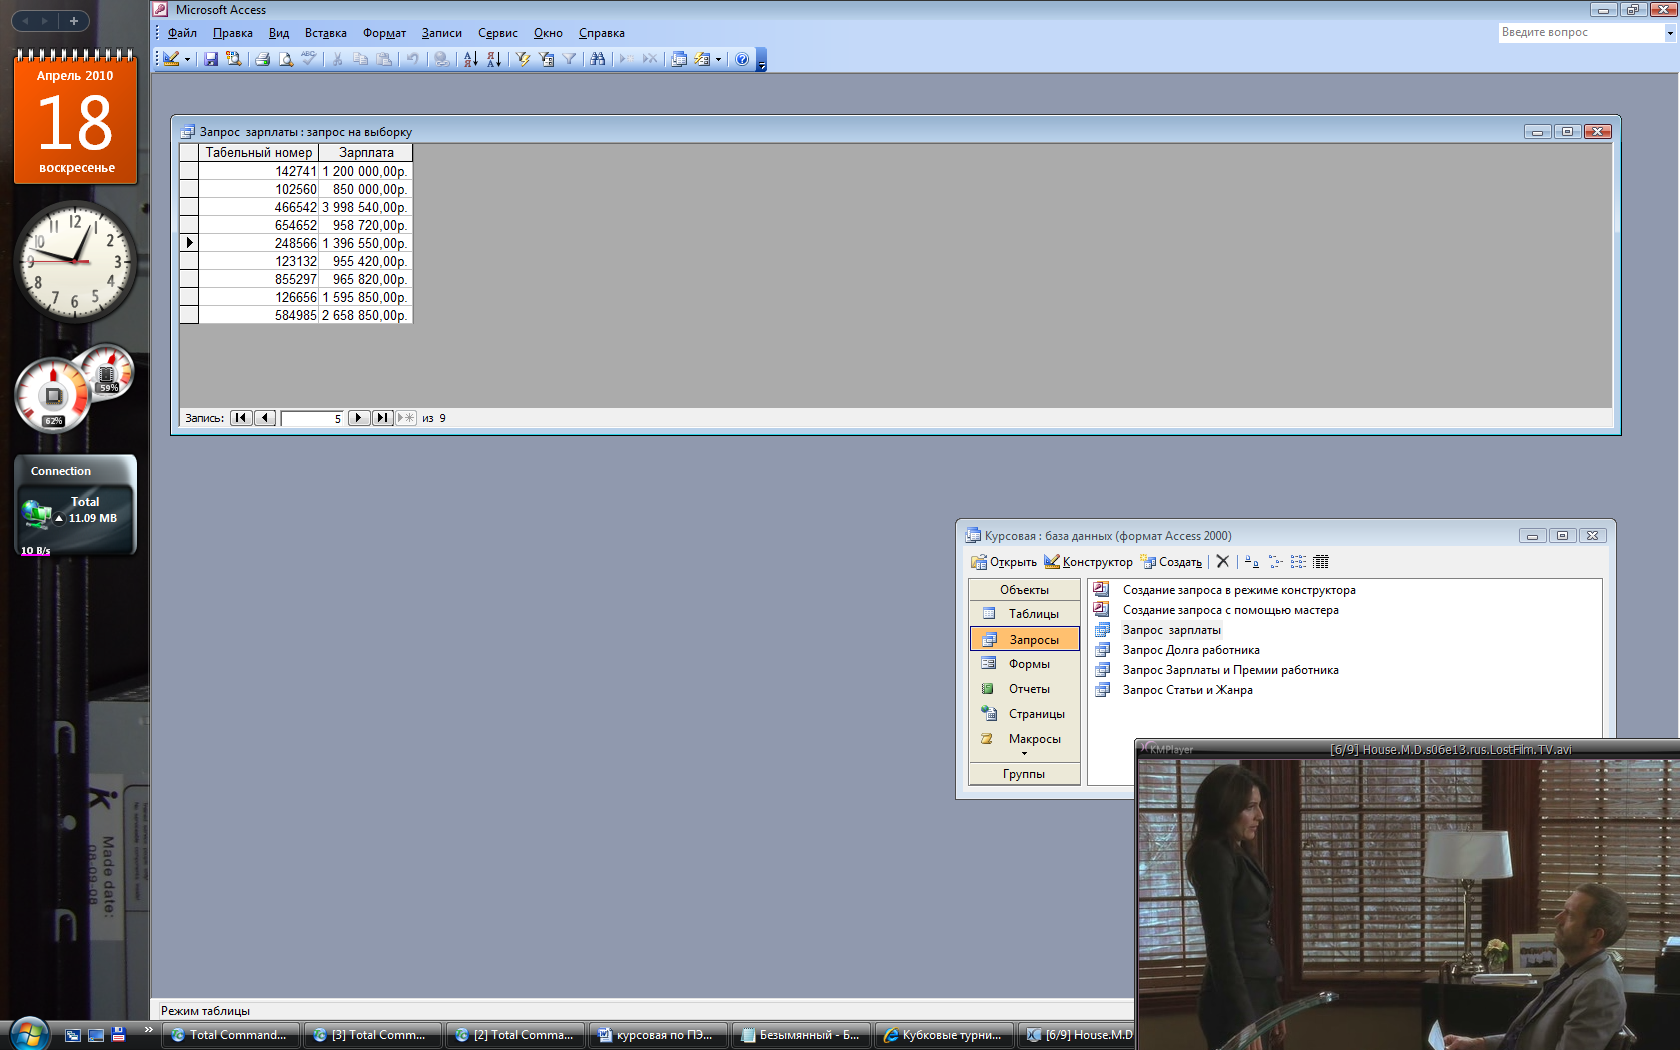Go to last record navigation button
This screenshot has height=1050, width=1680.
382,418
